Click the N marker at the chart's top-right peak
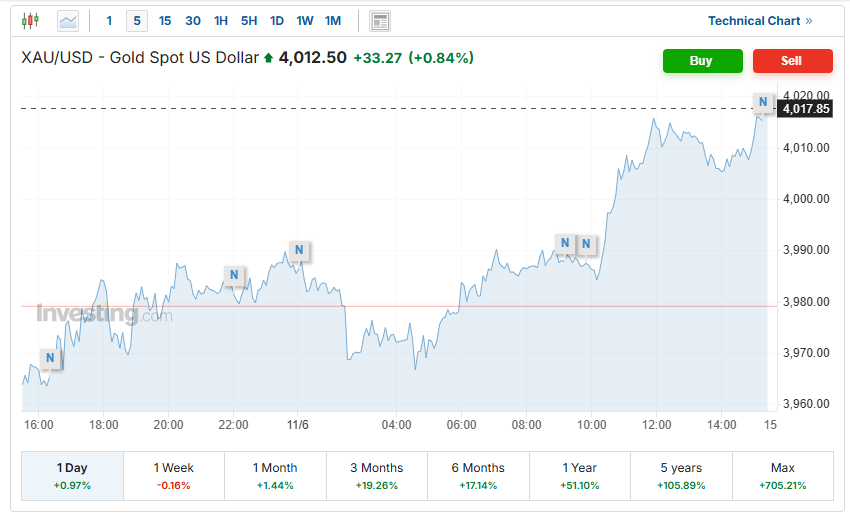Screen dimensions: 850x520 coord(763,102)
